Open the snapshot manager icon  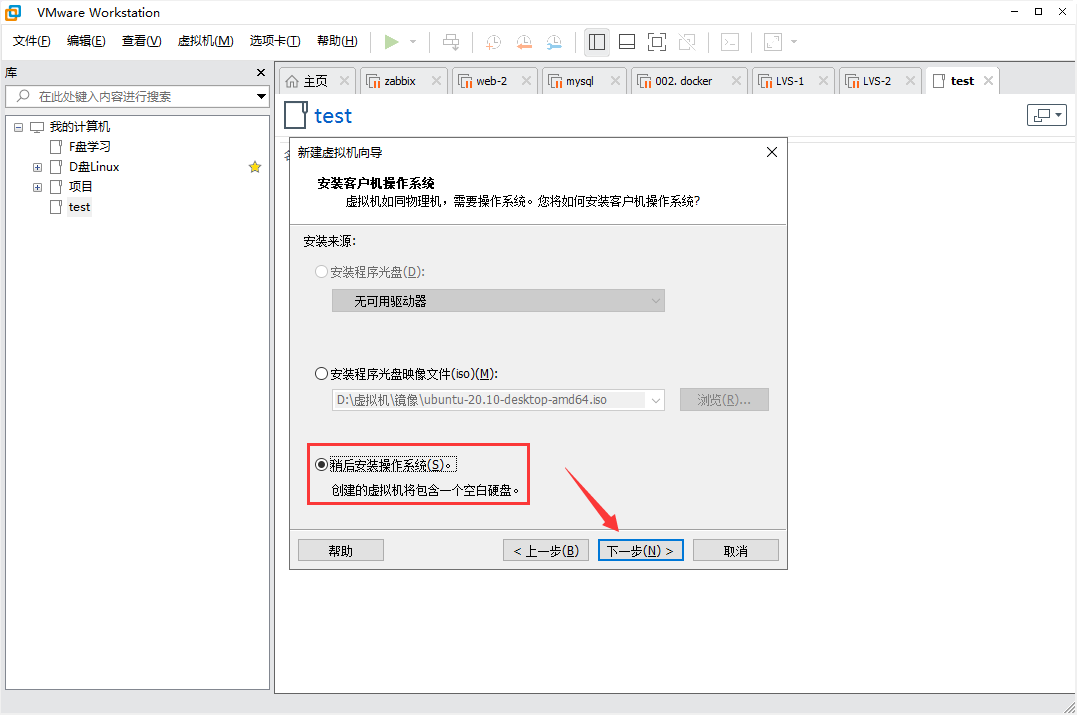[x=554, y=42]
